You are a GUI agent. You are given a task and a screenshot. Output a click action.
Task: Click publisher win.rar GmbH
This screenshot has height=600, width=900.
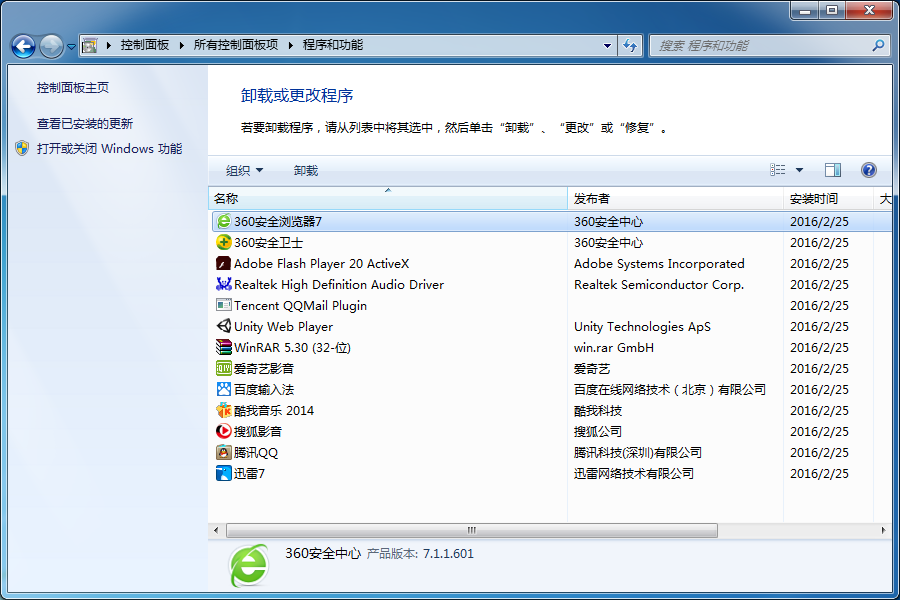click(614, 347)
